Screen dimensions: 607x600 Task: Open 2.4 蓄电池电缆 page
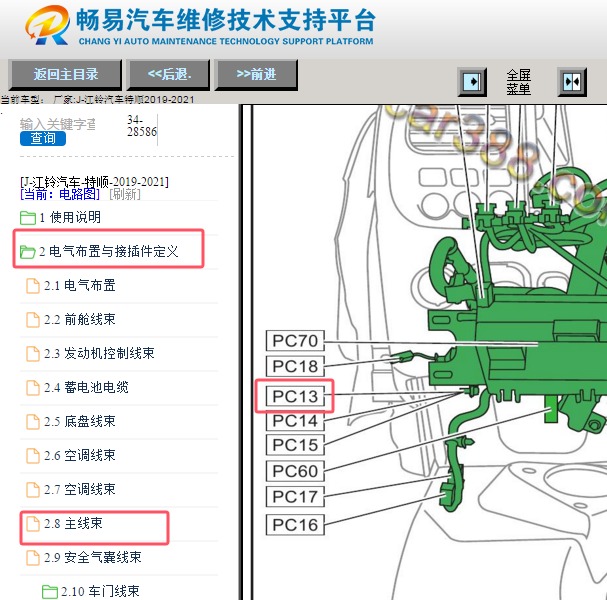click(86, 387)
